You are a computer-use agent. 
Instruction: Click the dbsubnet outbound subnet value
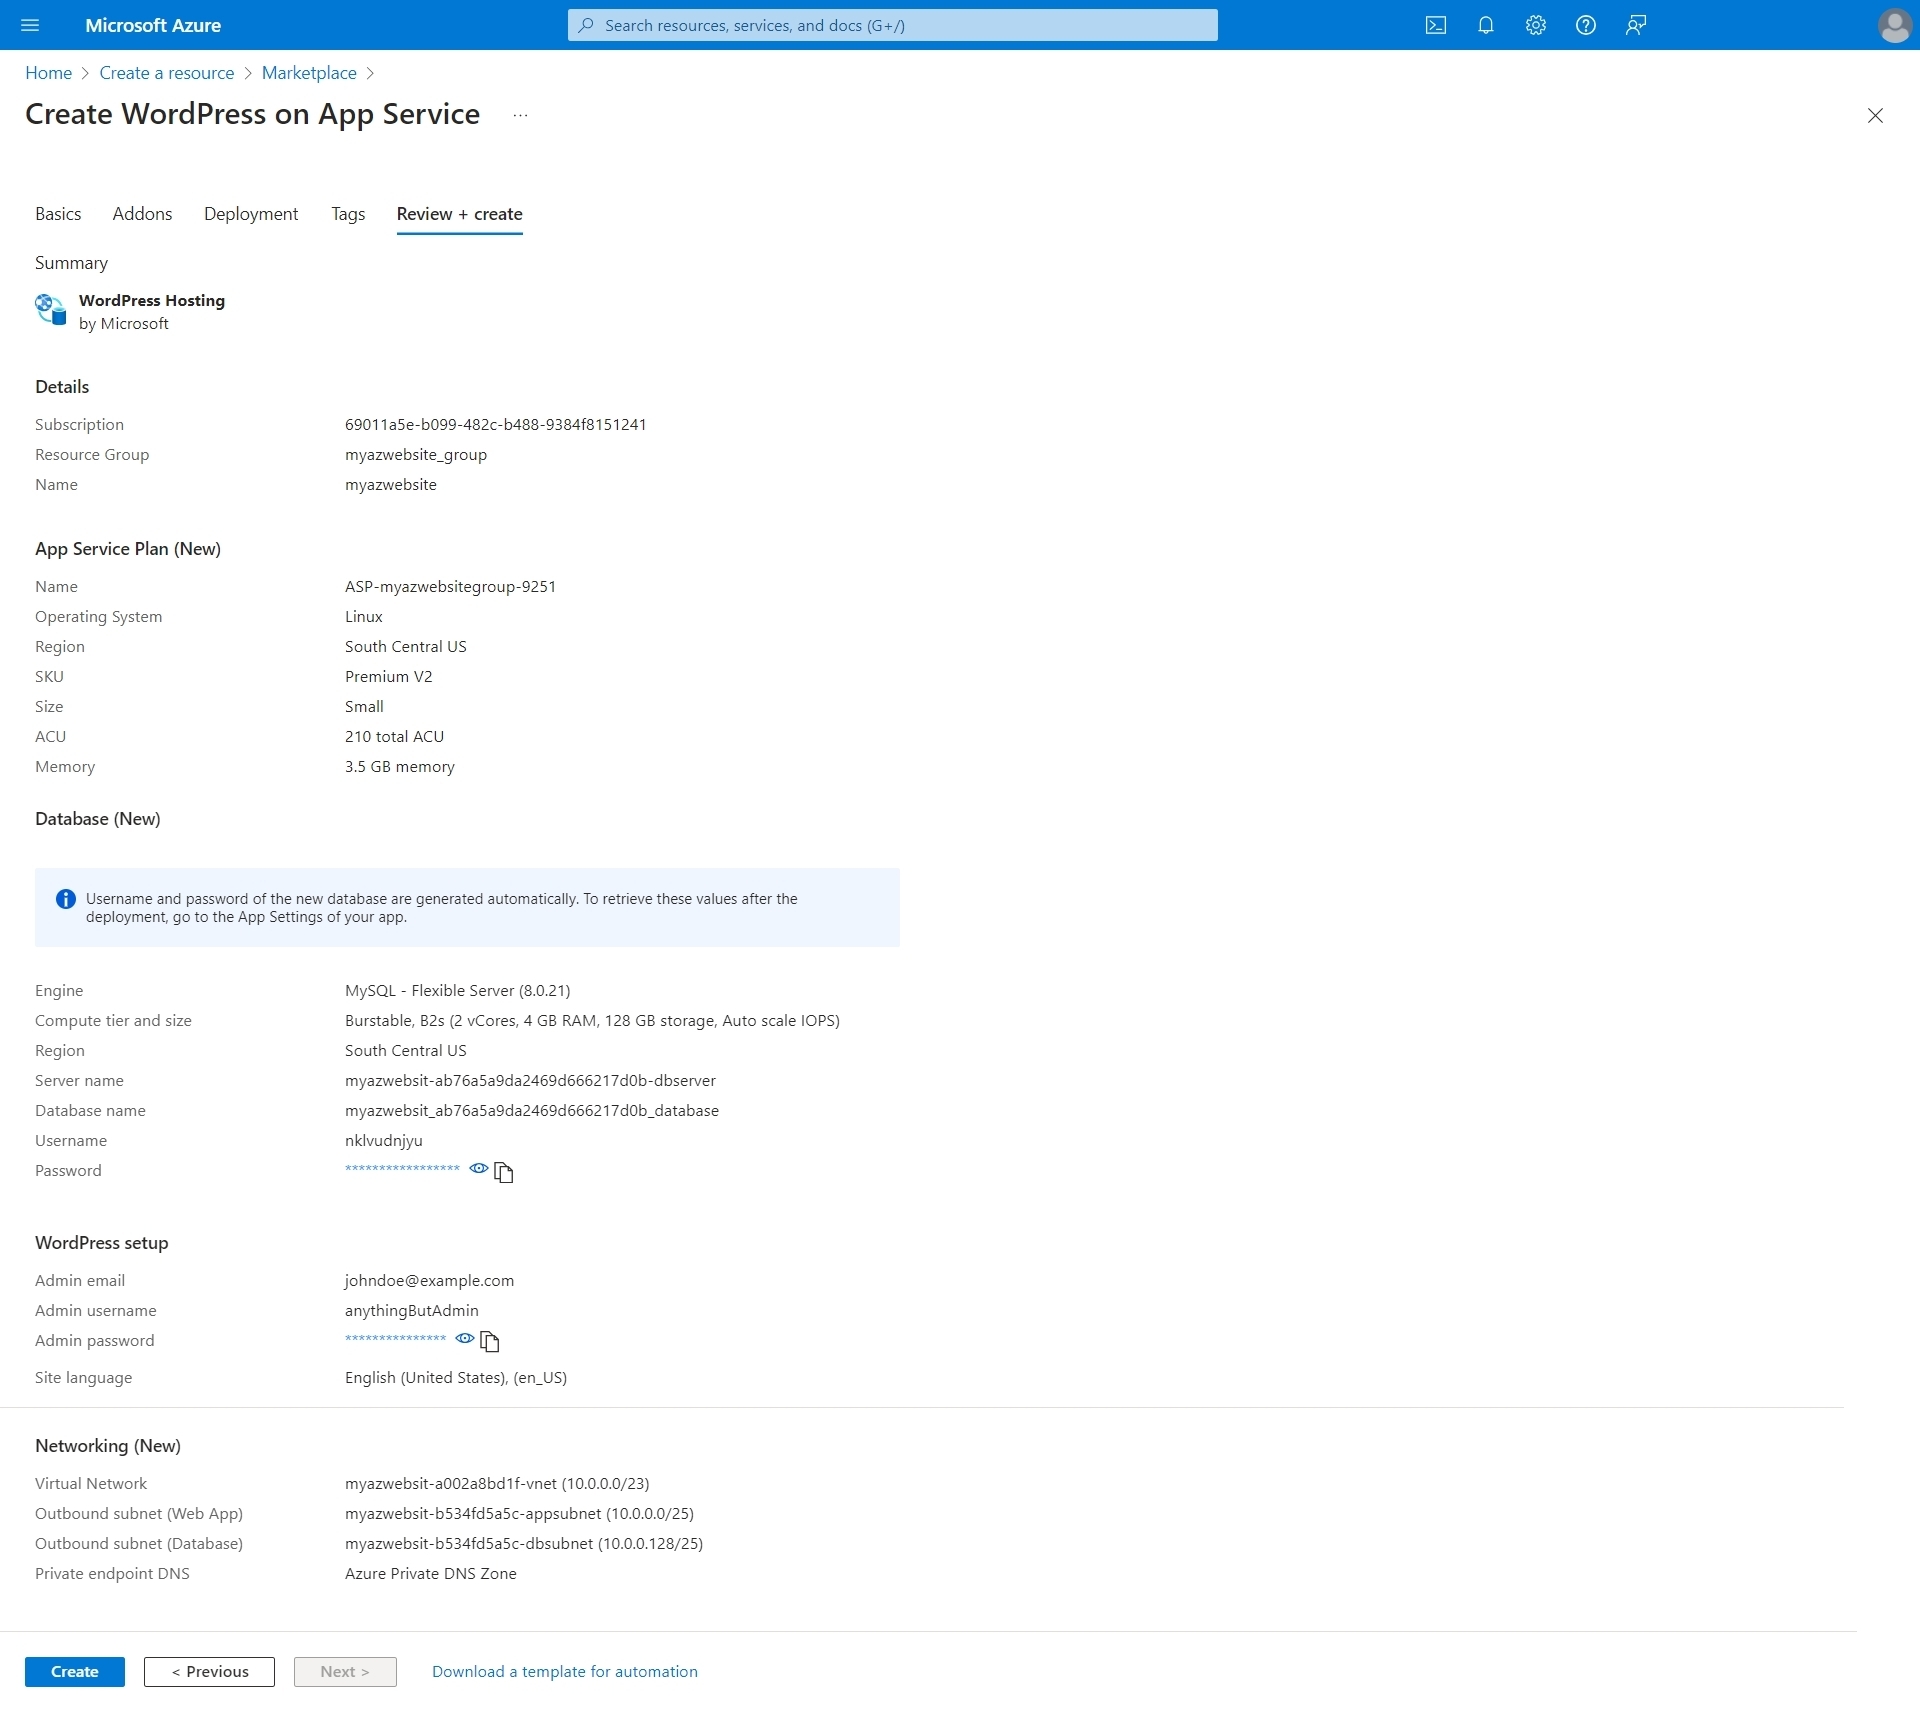524,1544
